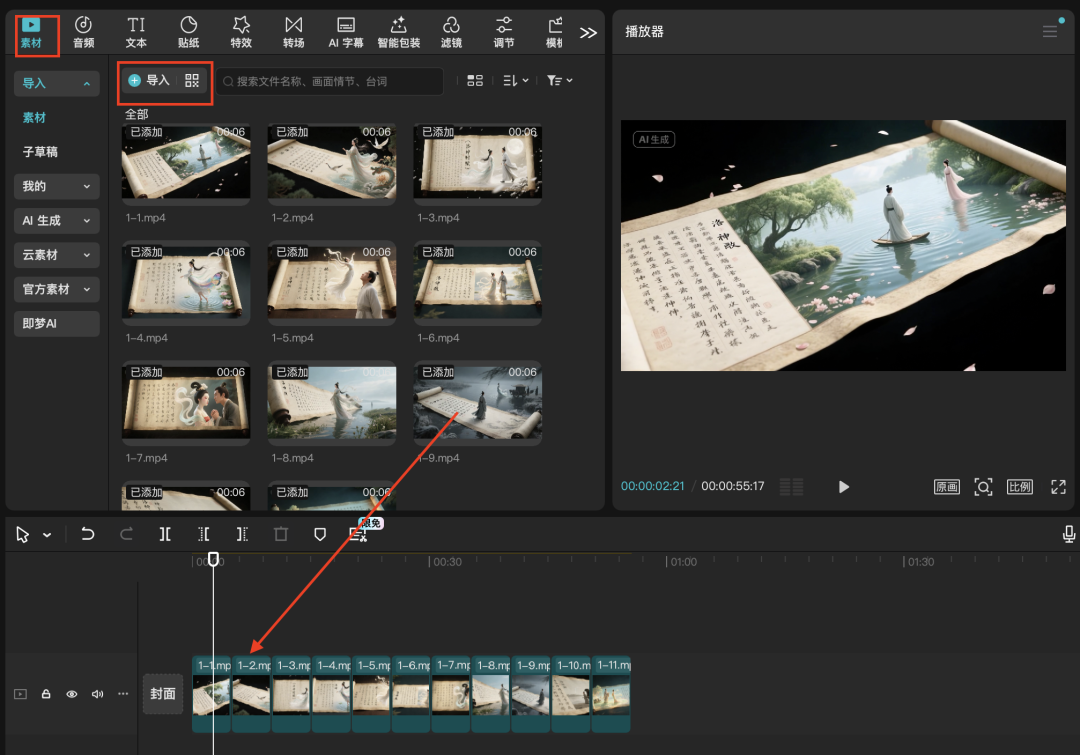
Task: Mute the main video track audio
Action: click(x=98, y=694)
